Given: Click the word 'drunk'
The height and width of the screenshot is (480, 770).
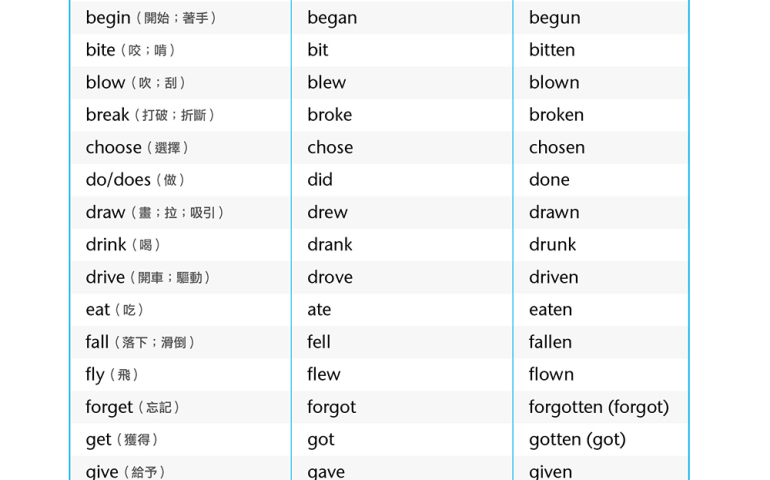Looking at the screenshot, I should click(x=552, y=245).
